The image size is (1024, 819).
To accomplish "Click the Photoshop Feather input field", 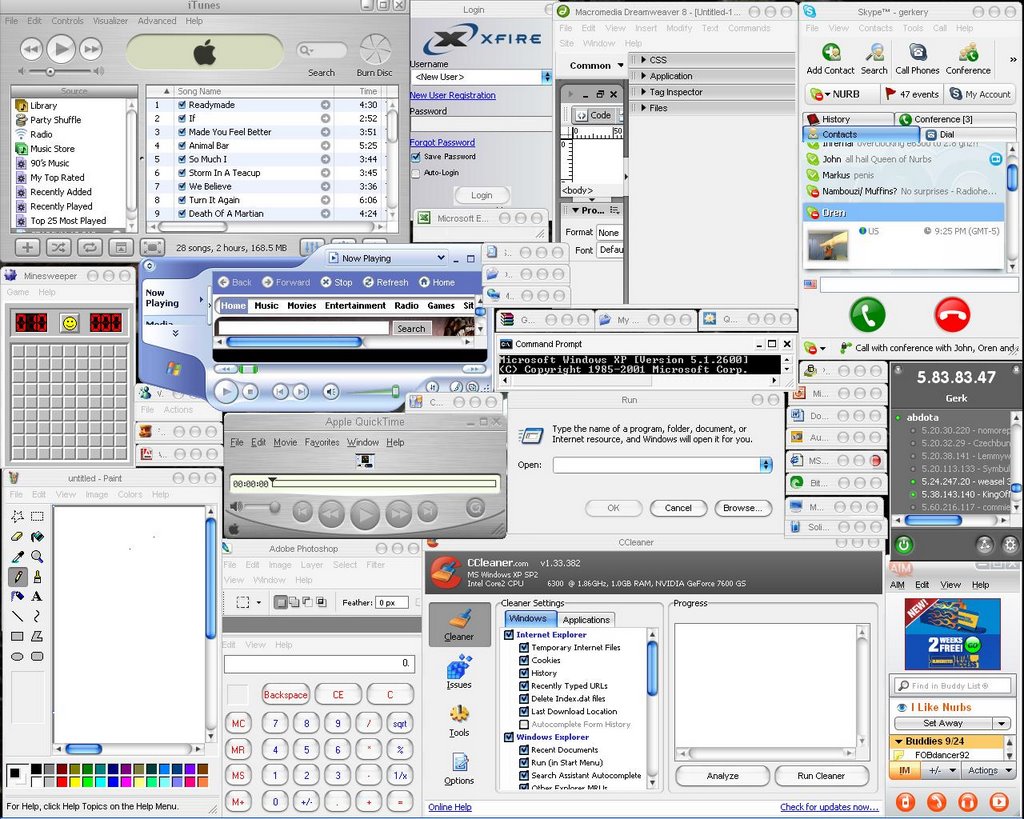I will point(392,603).
